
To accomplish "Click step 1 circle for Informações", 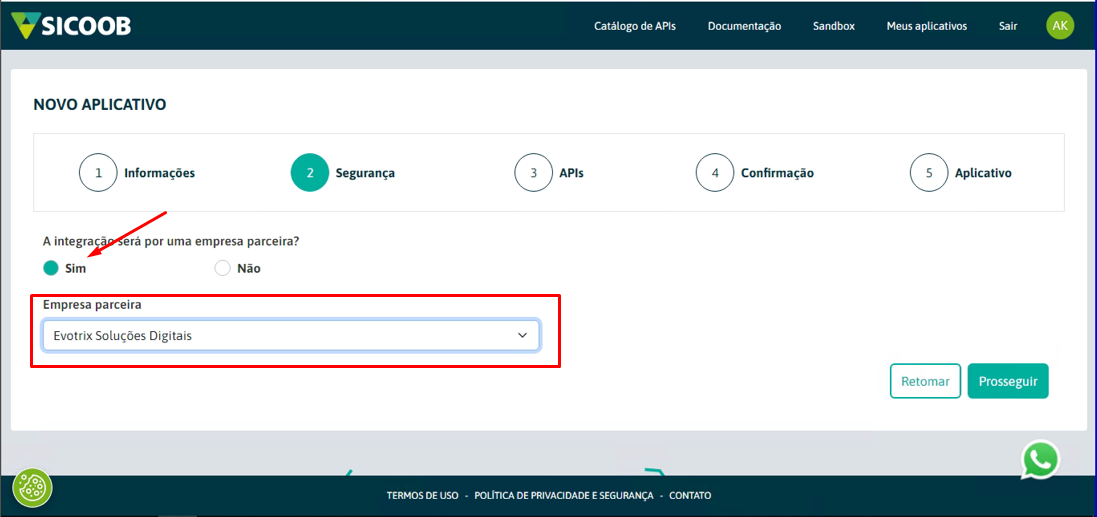I will pos(98,173).
